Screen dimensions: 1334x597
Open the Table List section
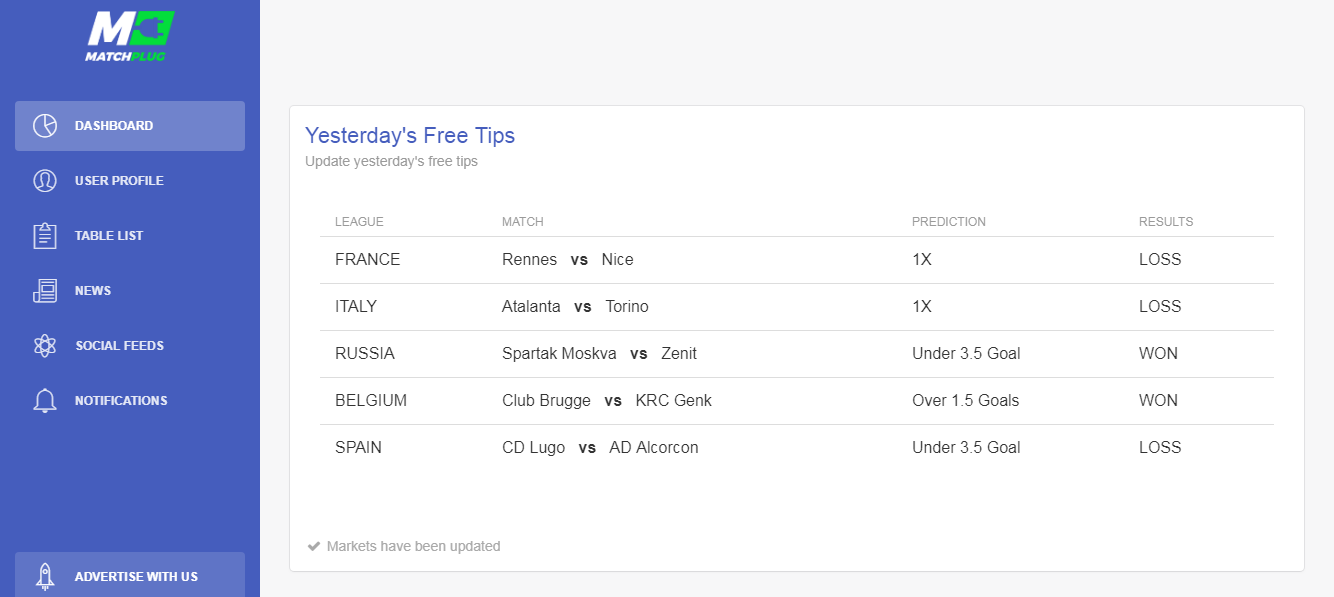tap(109, 236)
